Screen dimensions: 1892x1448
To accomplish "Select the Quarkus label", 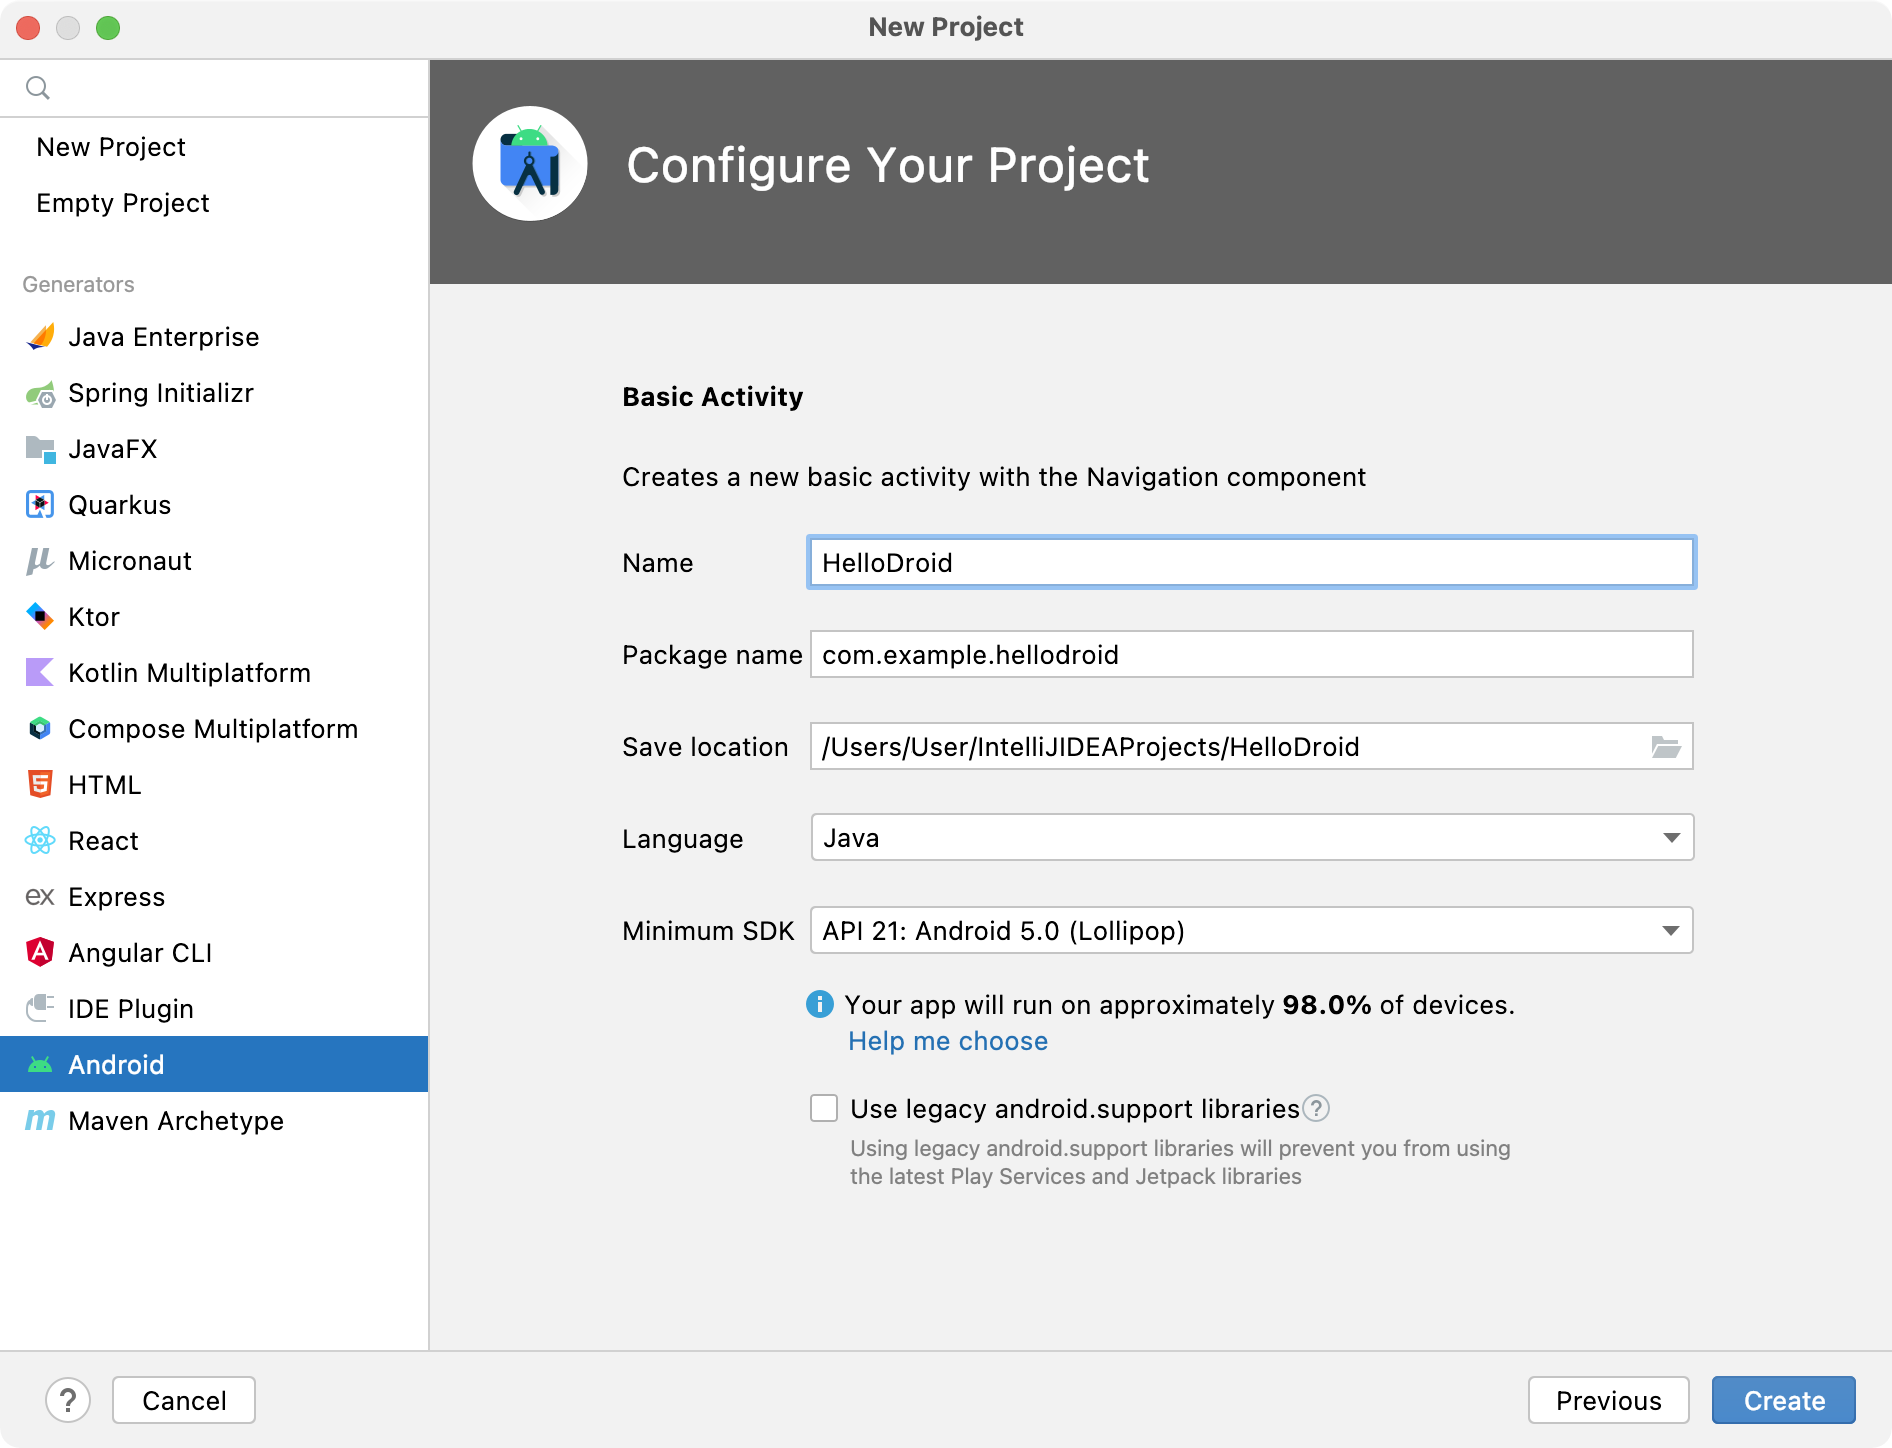I will (x=120, y=505).
